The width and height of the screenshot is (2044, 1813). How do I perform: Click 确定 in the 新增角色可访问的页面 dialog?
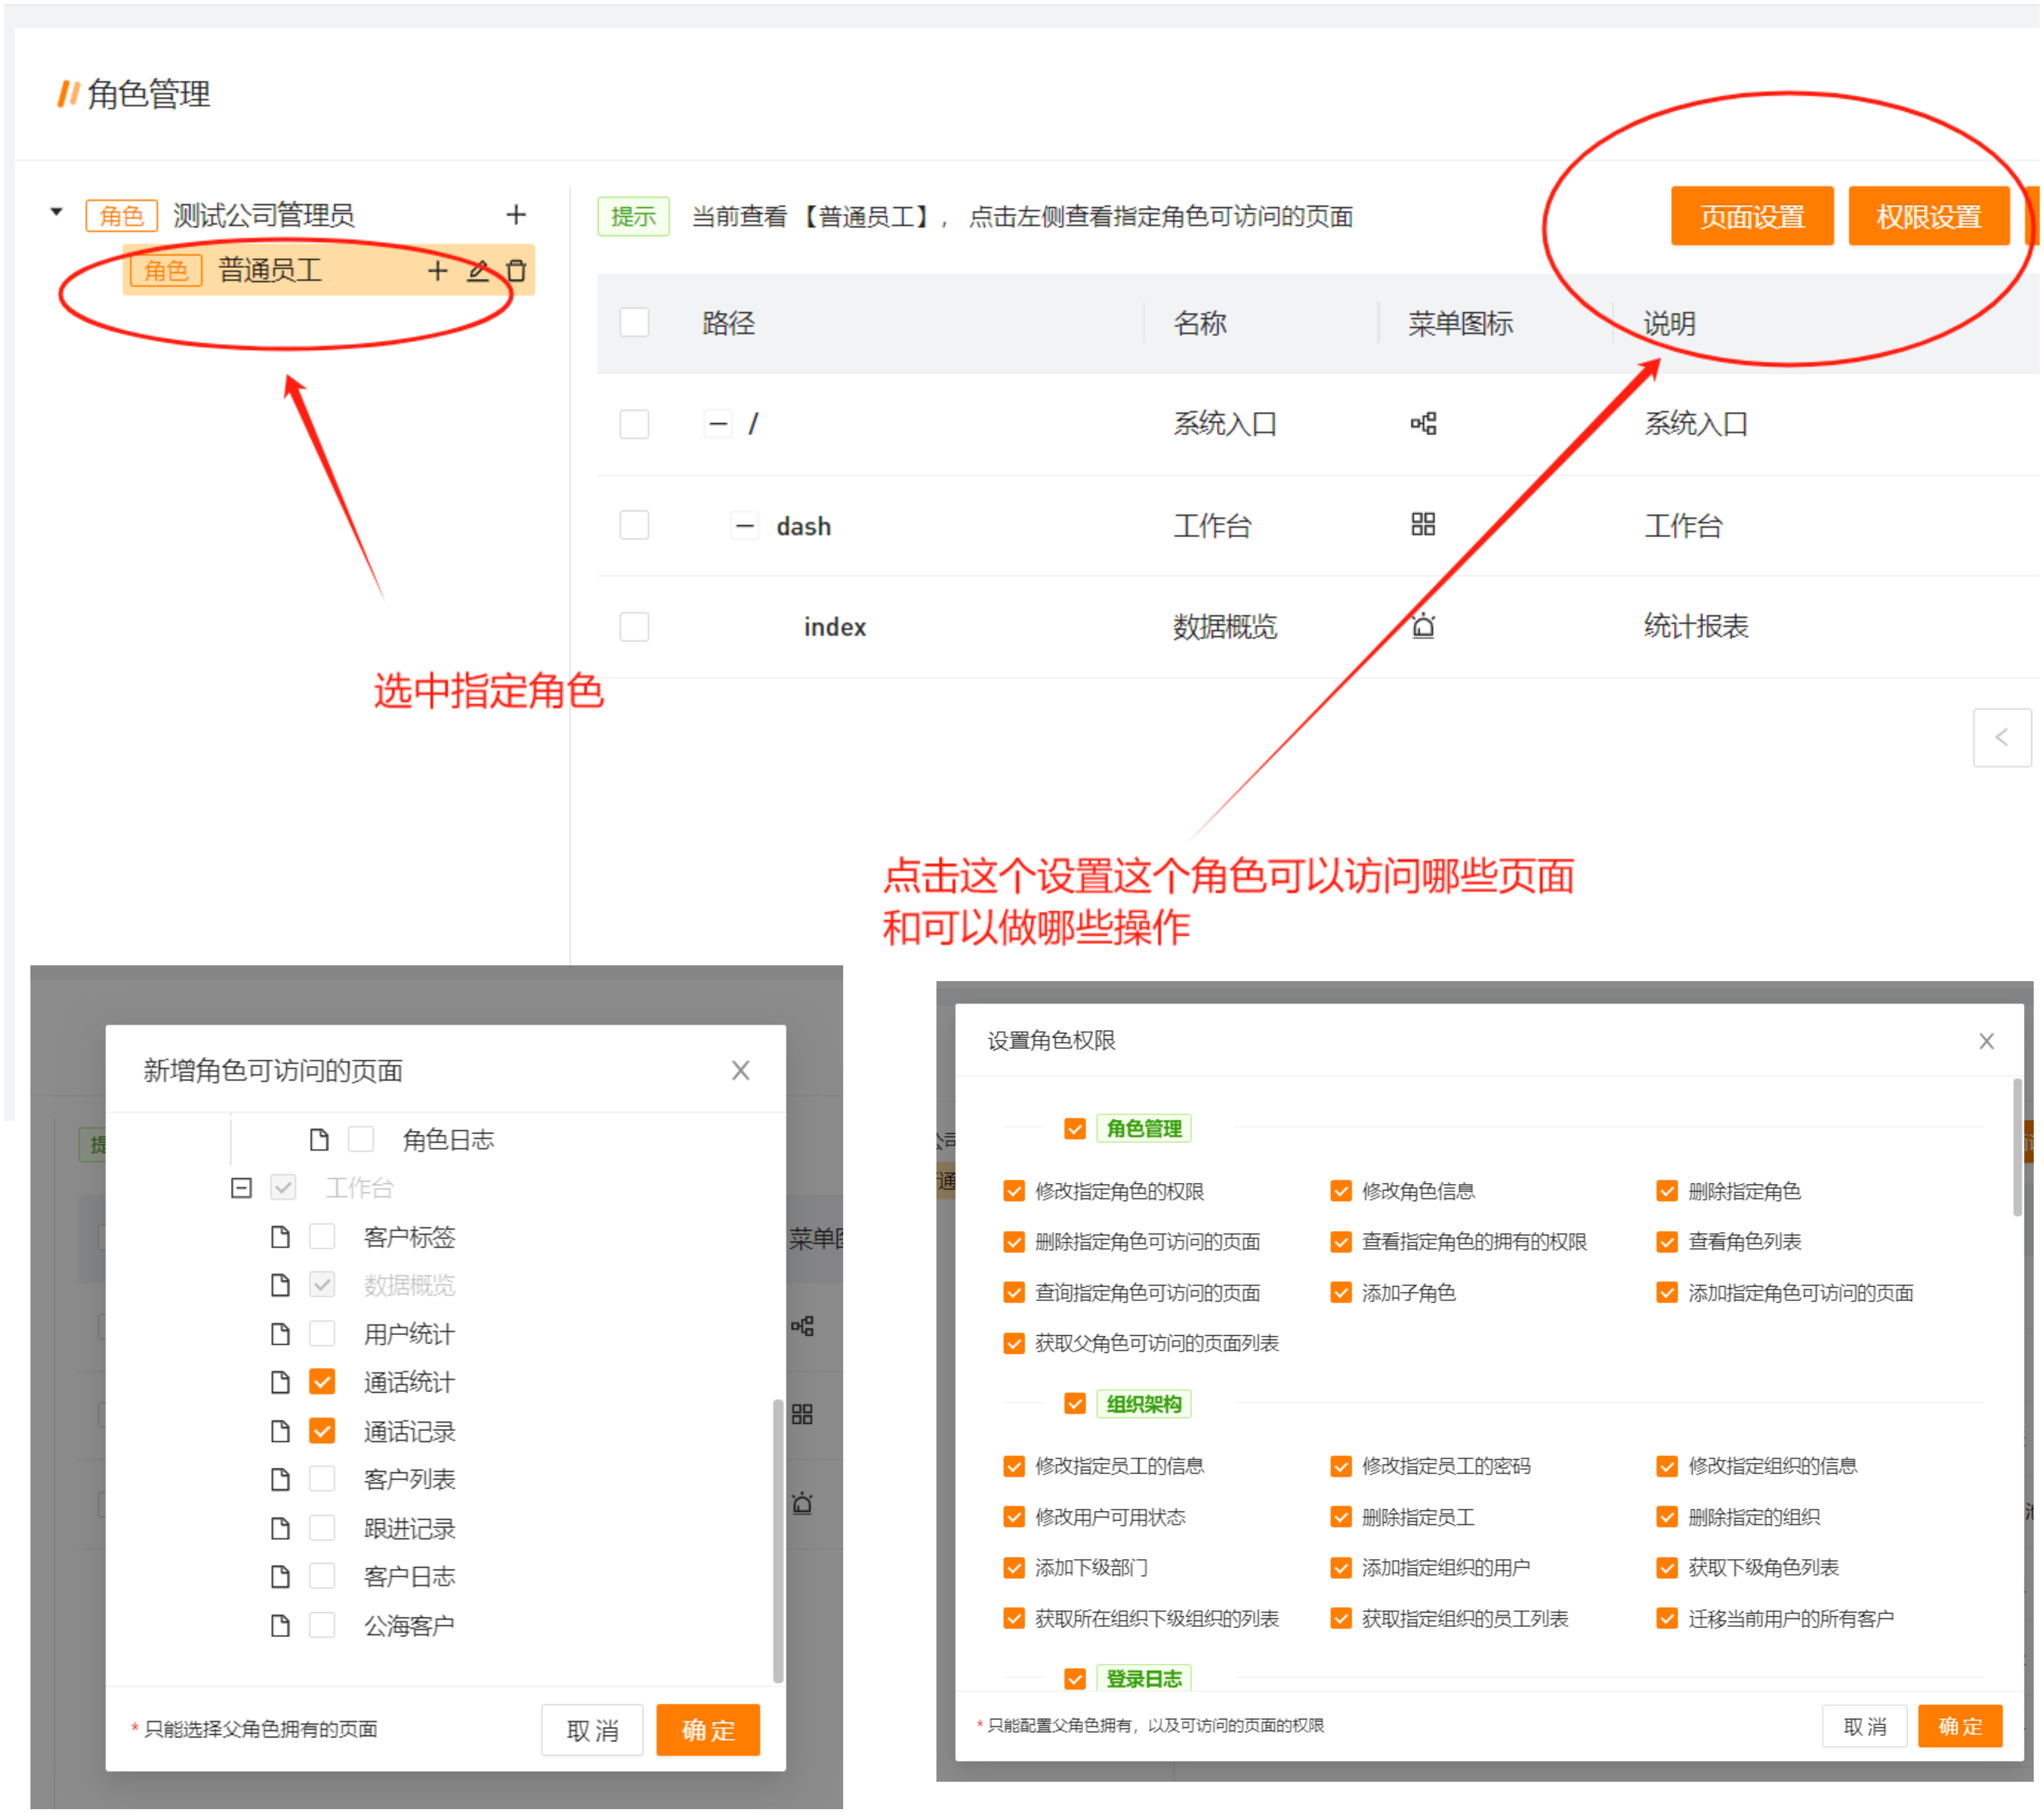(x=708, y=1730)
